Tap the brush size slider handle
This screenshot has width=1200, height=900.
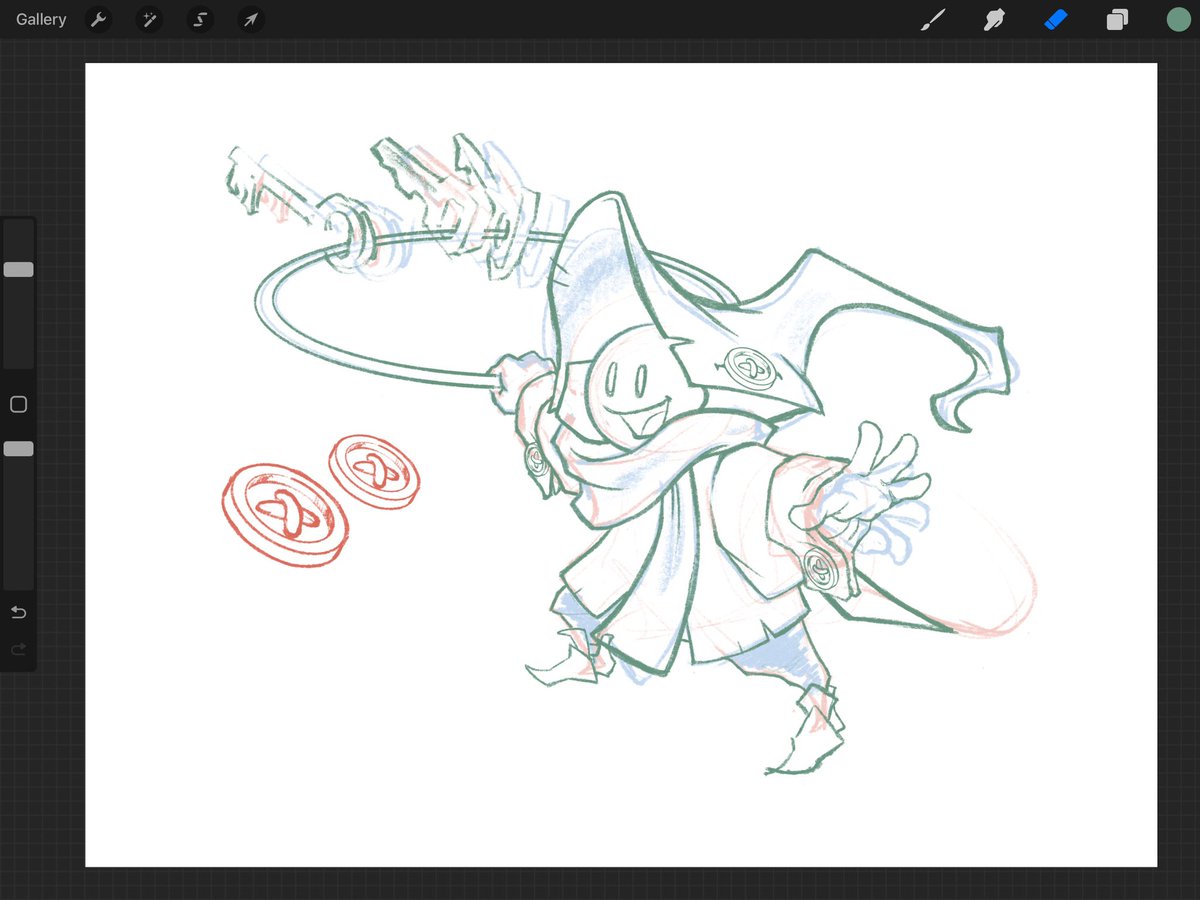click(x=17, y=268)
